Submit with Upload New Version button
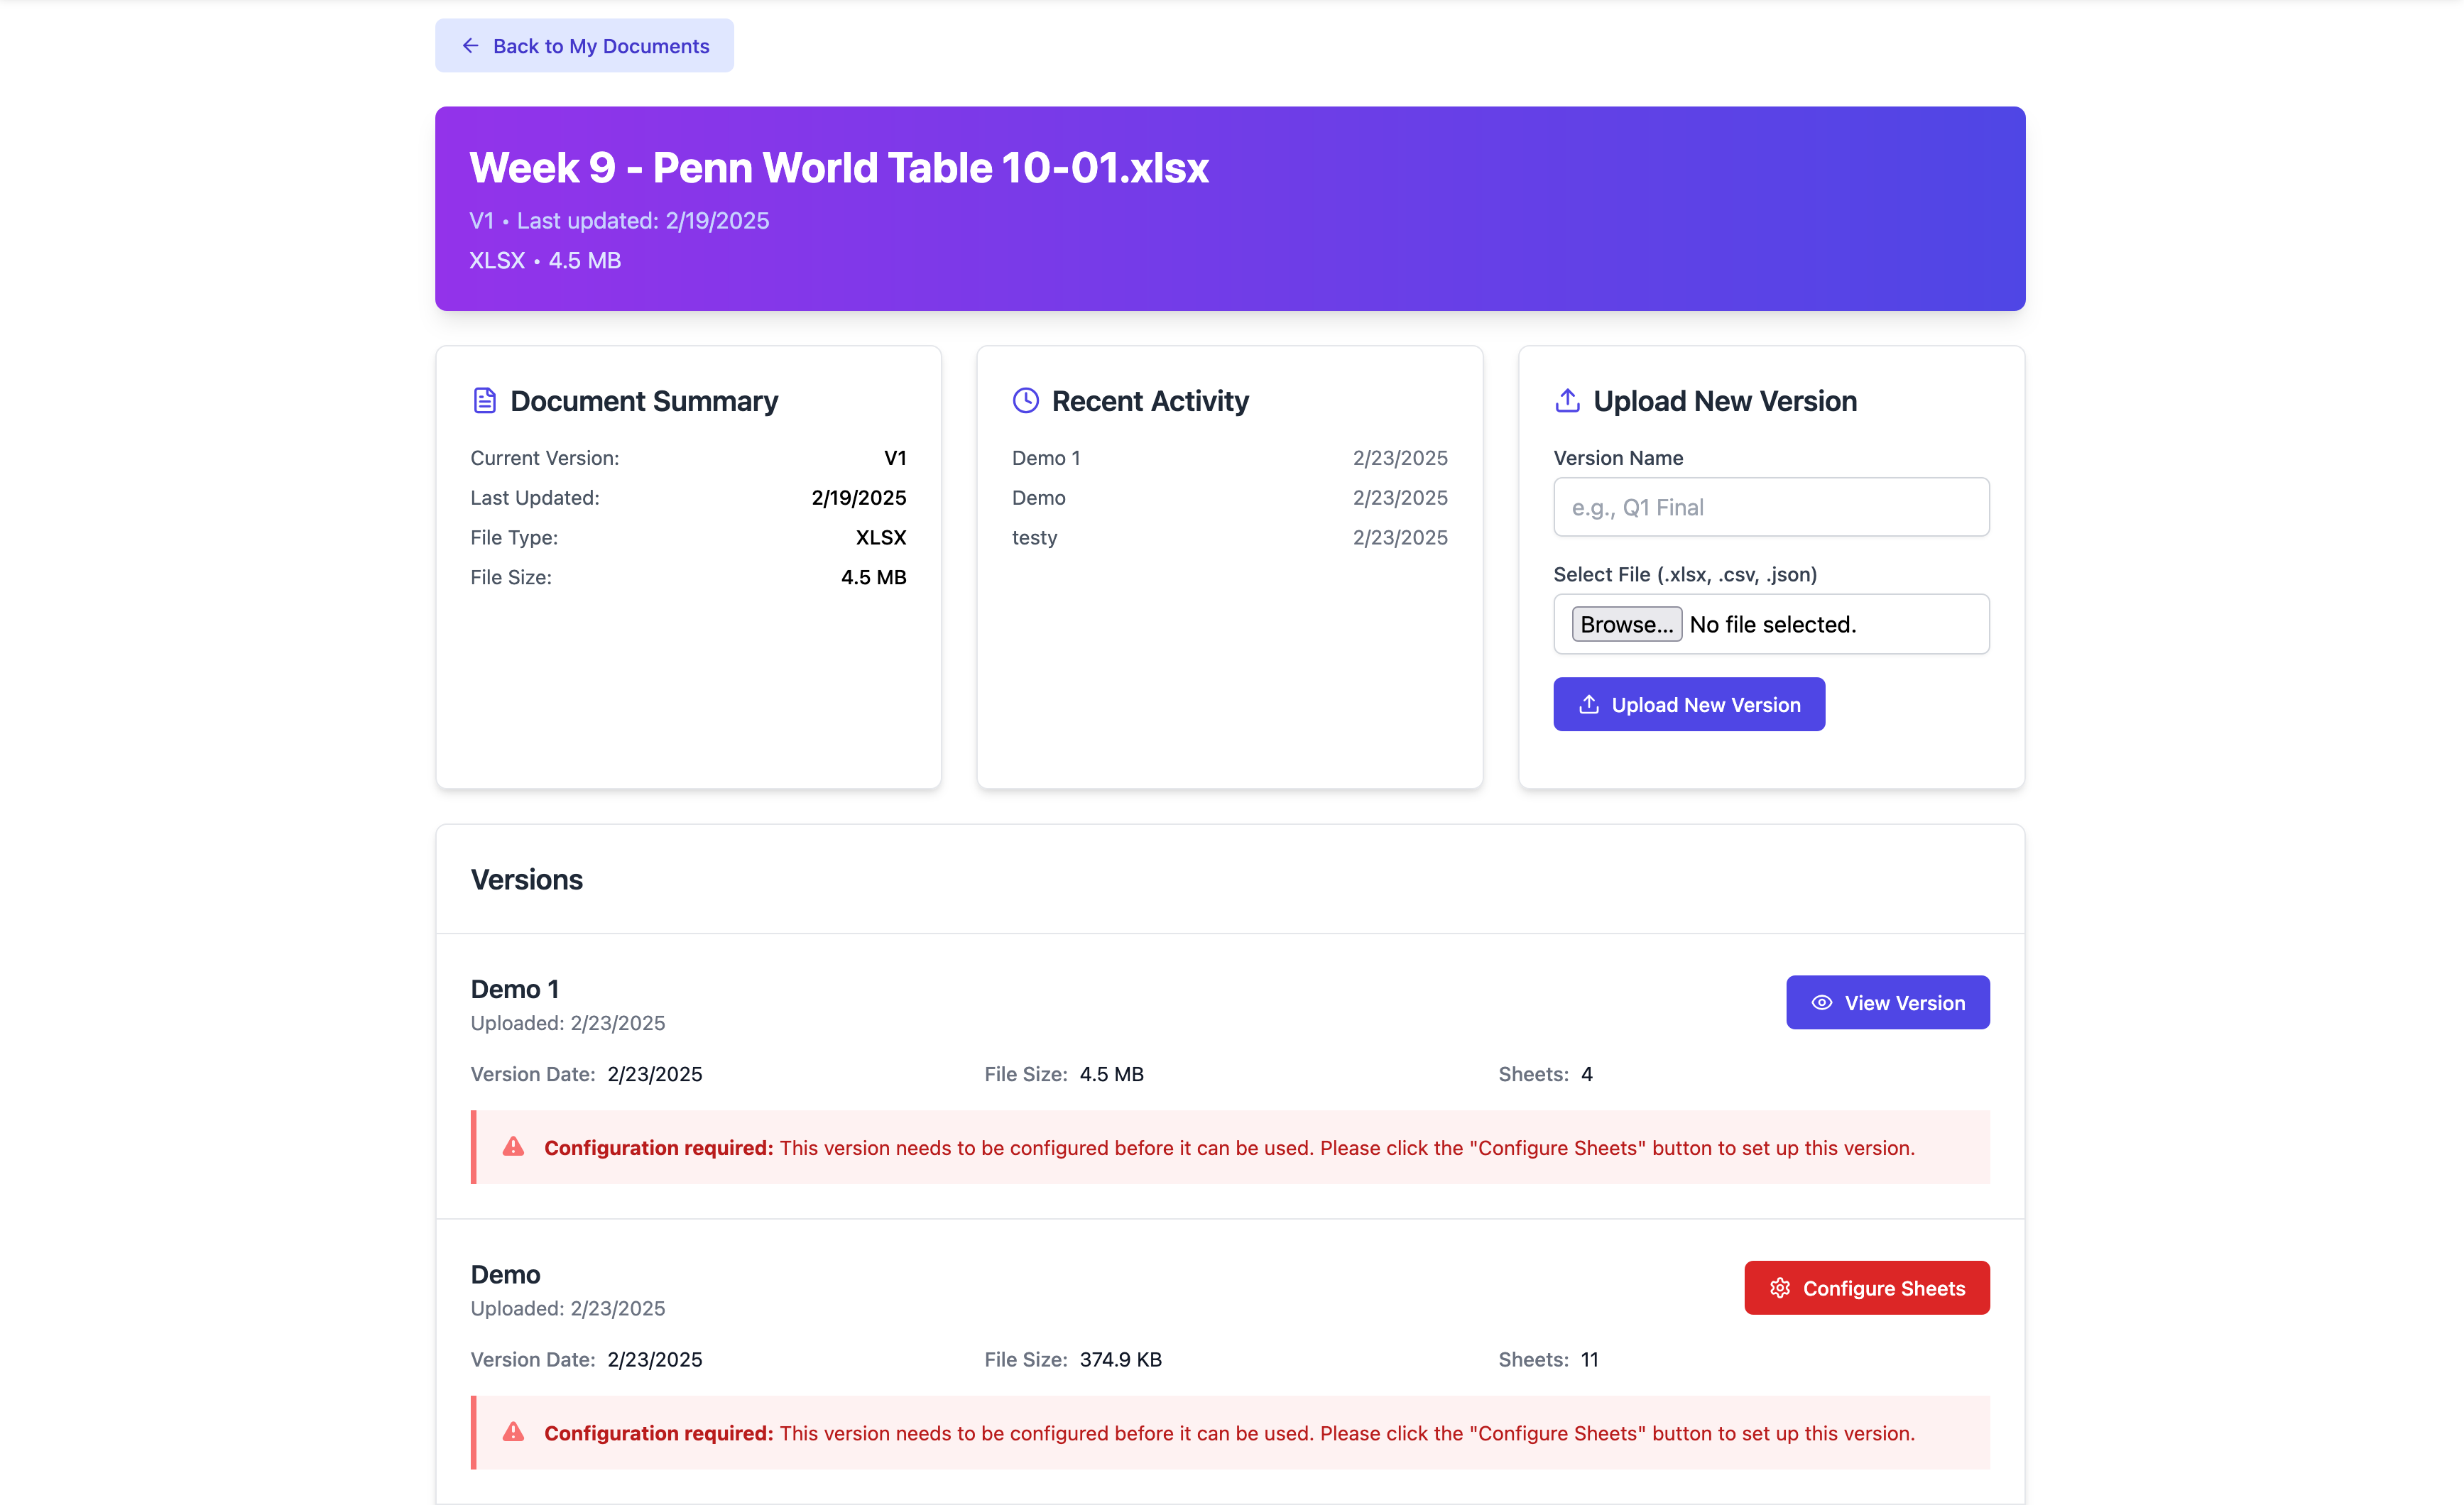The height and width of the screenshot is (1505, 2464). coord(1689,705)
